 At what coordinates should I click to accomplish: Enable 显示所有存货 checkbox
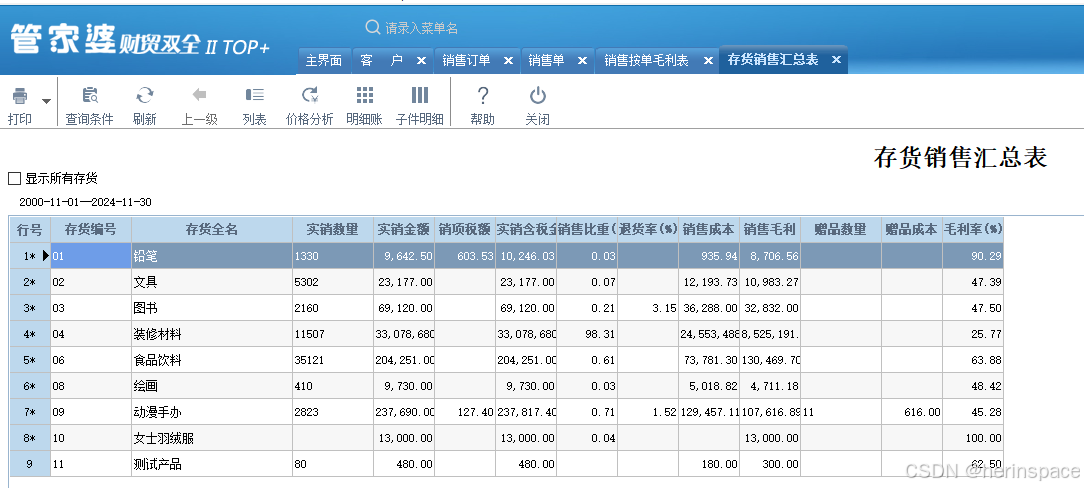pos(15,179)
